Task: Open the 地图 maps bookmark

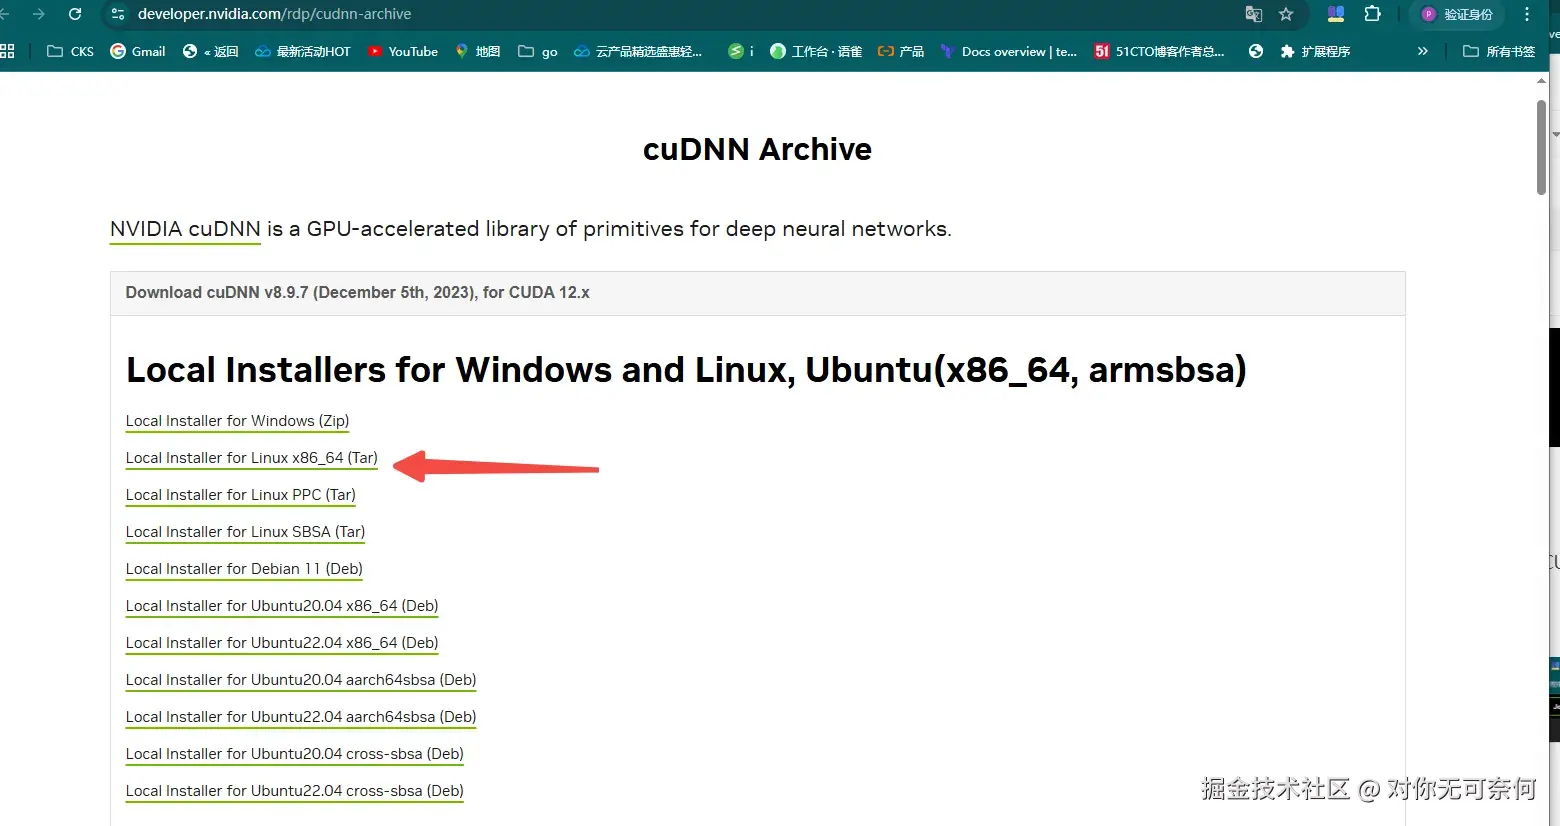Action: [x=478, y=51]
